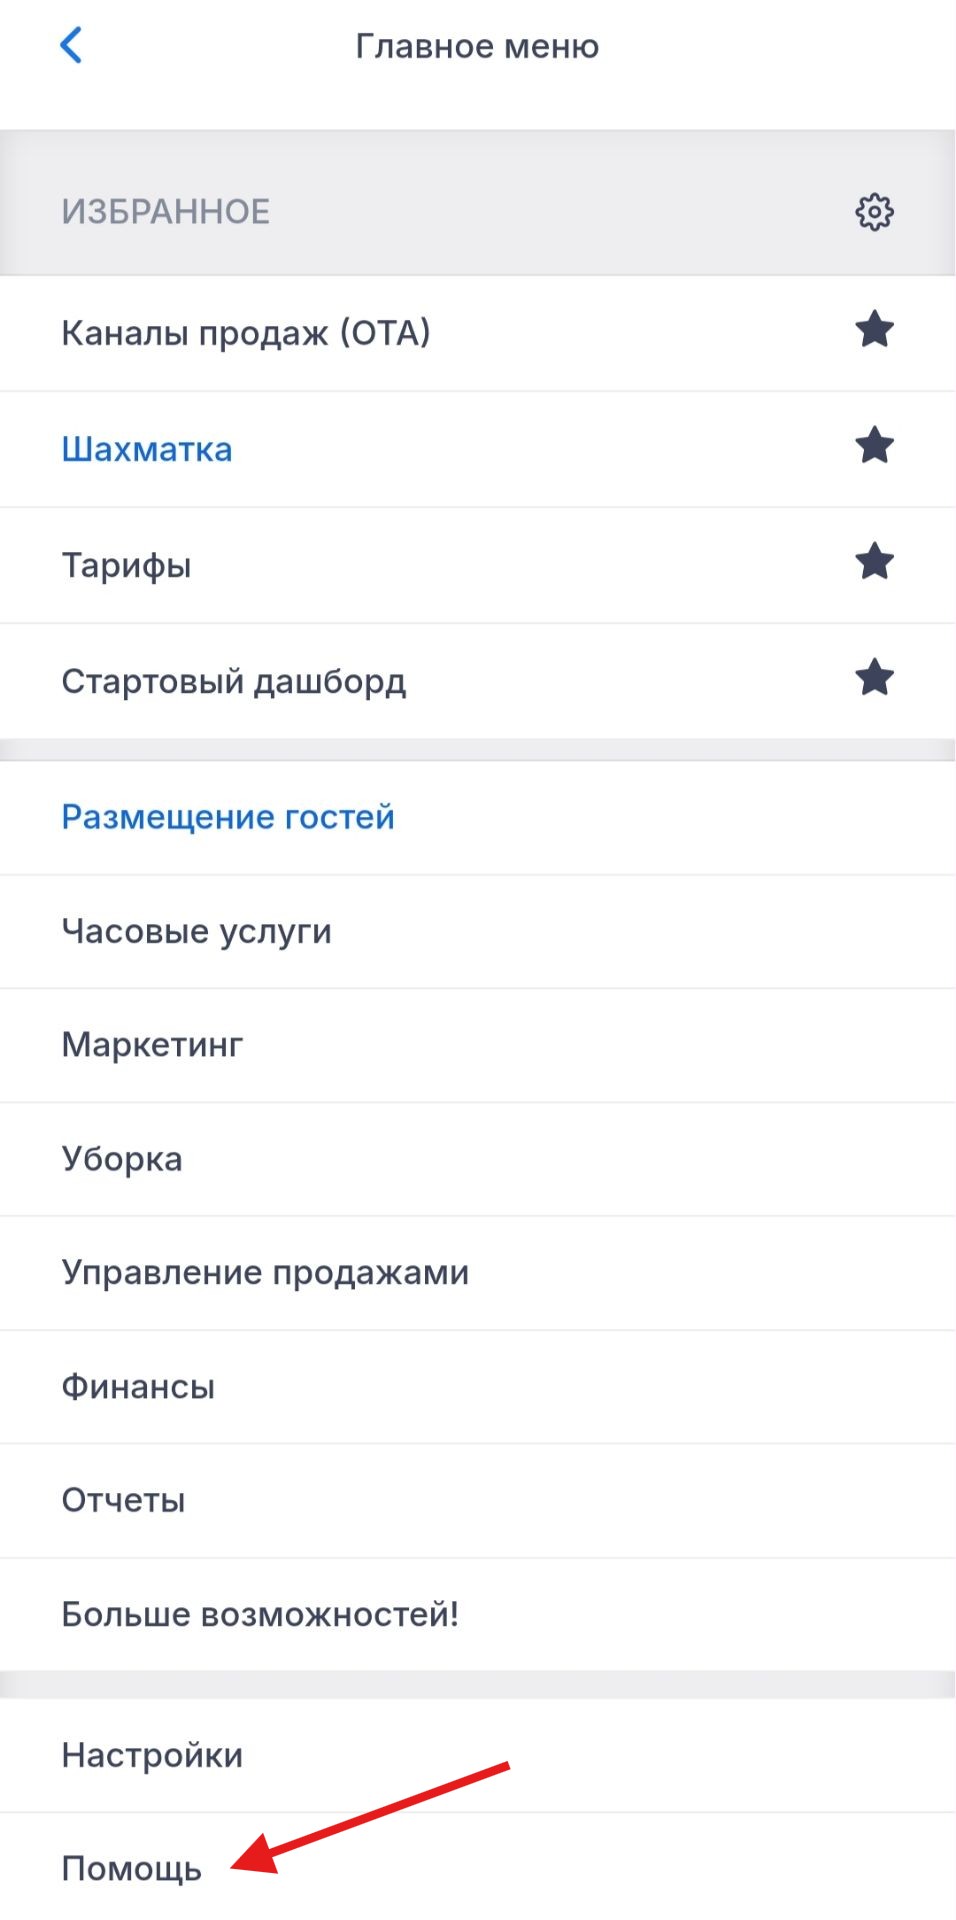This screenshot has height=1920, width=956.
Task: Go to Шахматка
Action: (147, 449)
